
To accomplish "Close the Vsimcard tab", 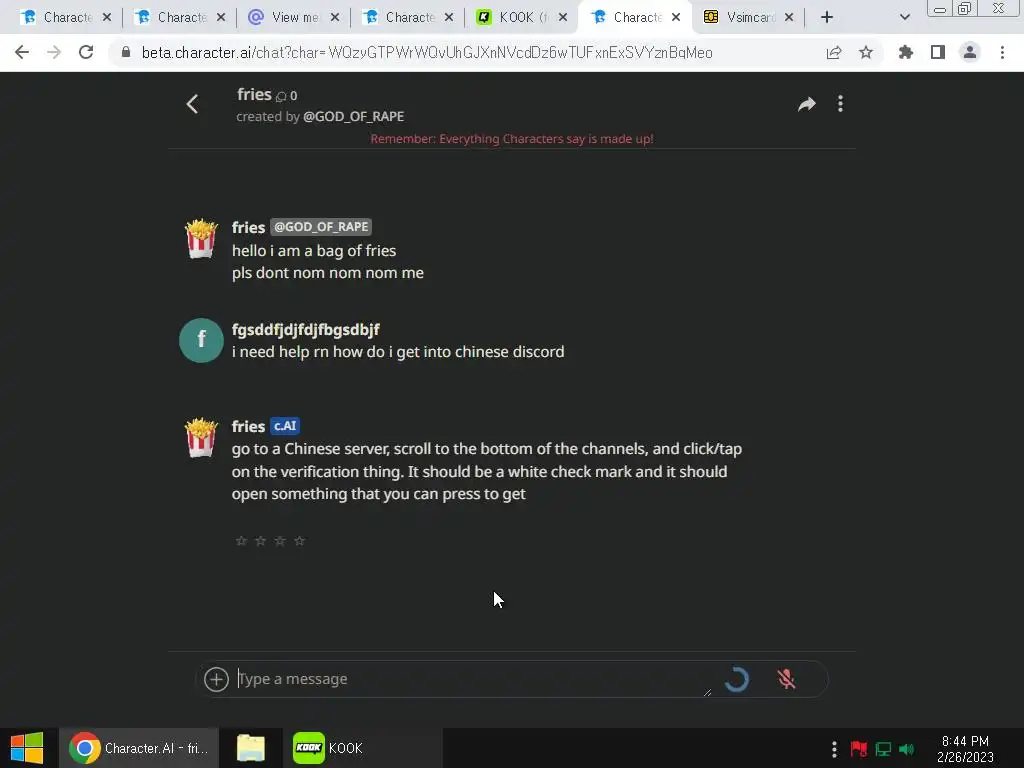I will pyautogui.click(x=789, y=17).
